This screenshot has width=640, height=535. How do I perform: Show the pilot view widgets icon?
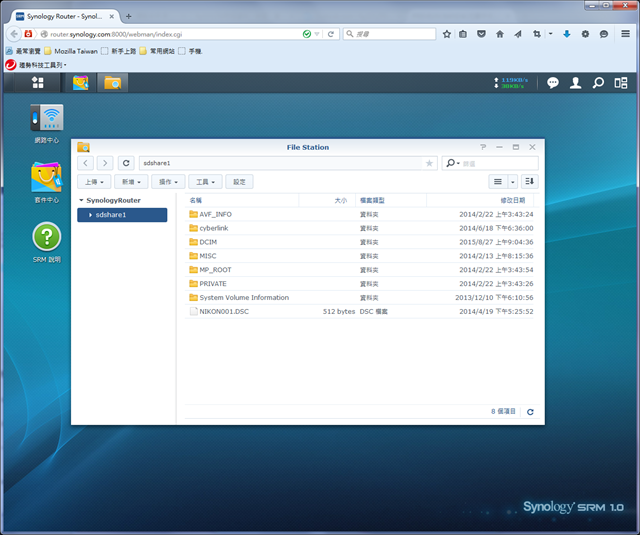621,83
